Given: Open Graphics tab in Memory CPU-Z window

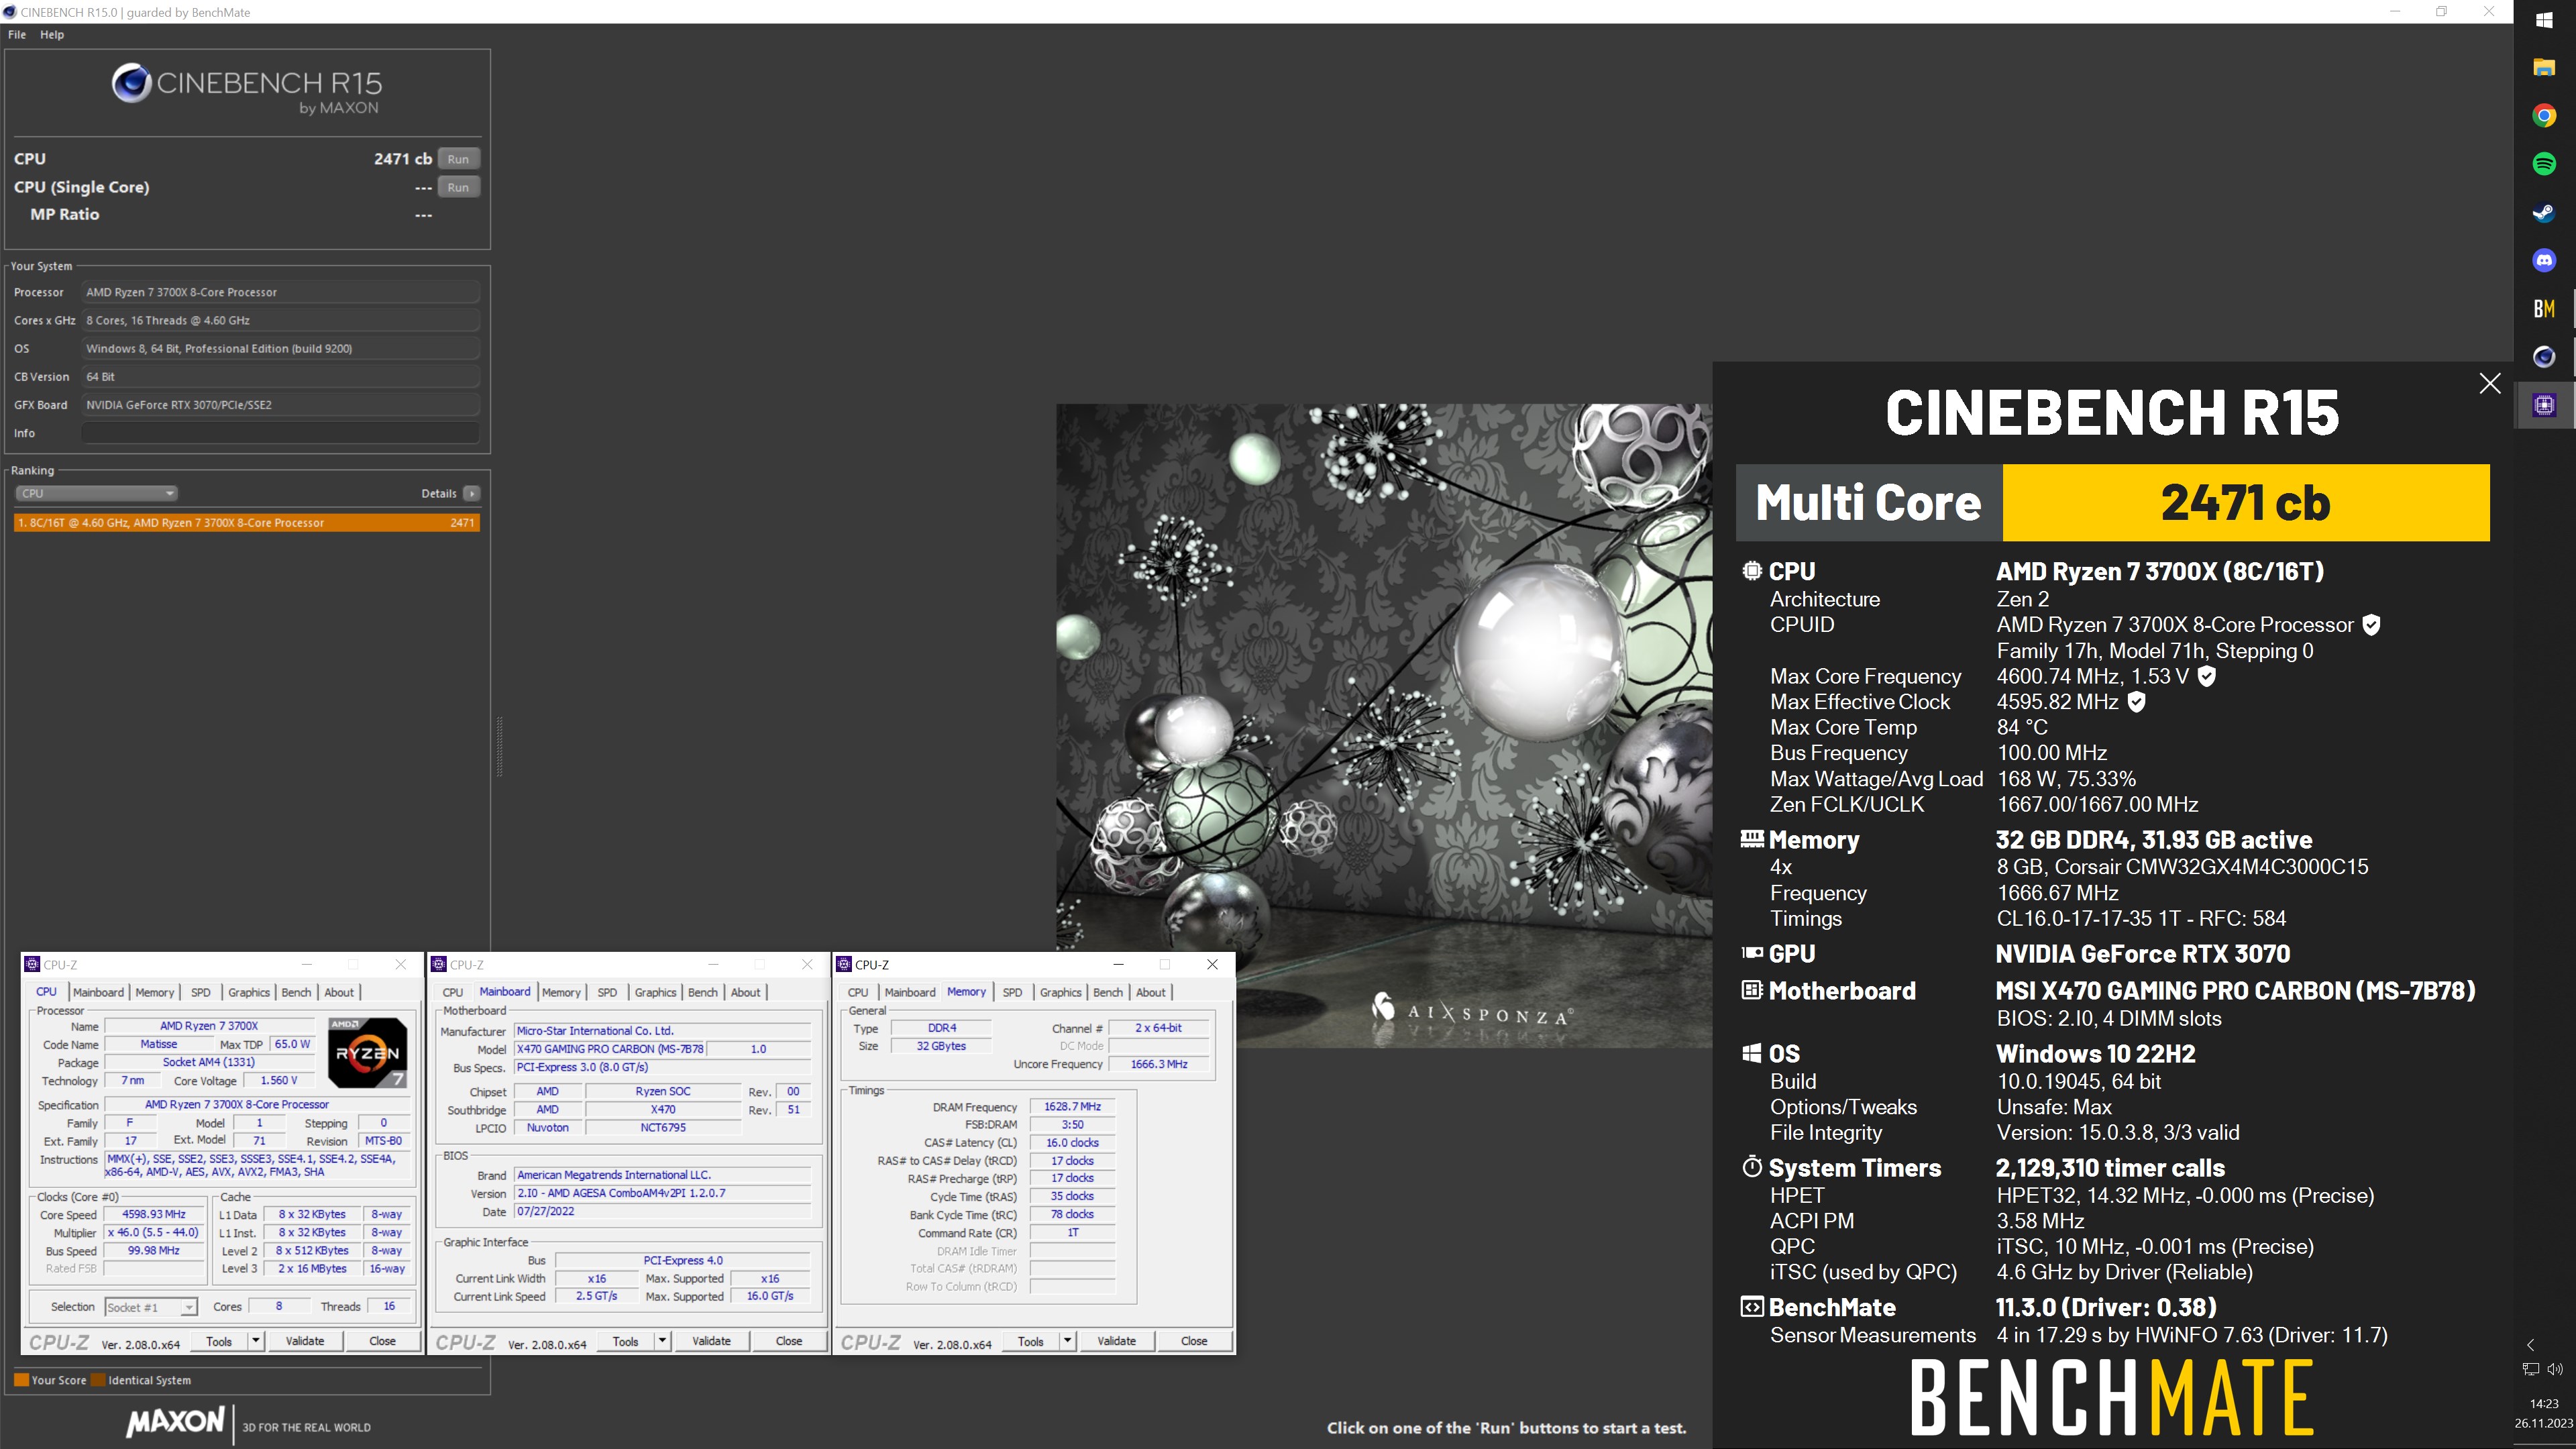Looking at the screenshot, I should (1060, 992).
